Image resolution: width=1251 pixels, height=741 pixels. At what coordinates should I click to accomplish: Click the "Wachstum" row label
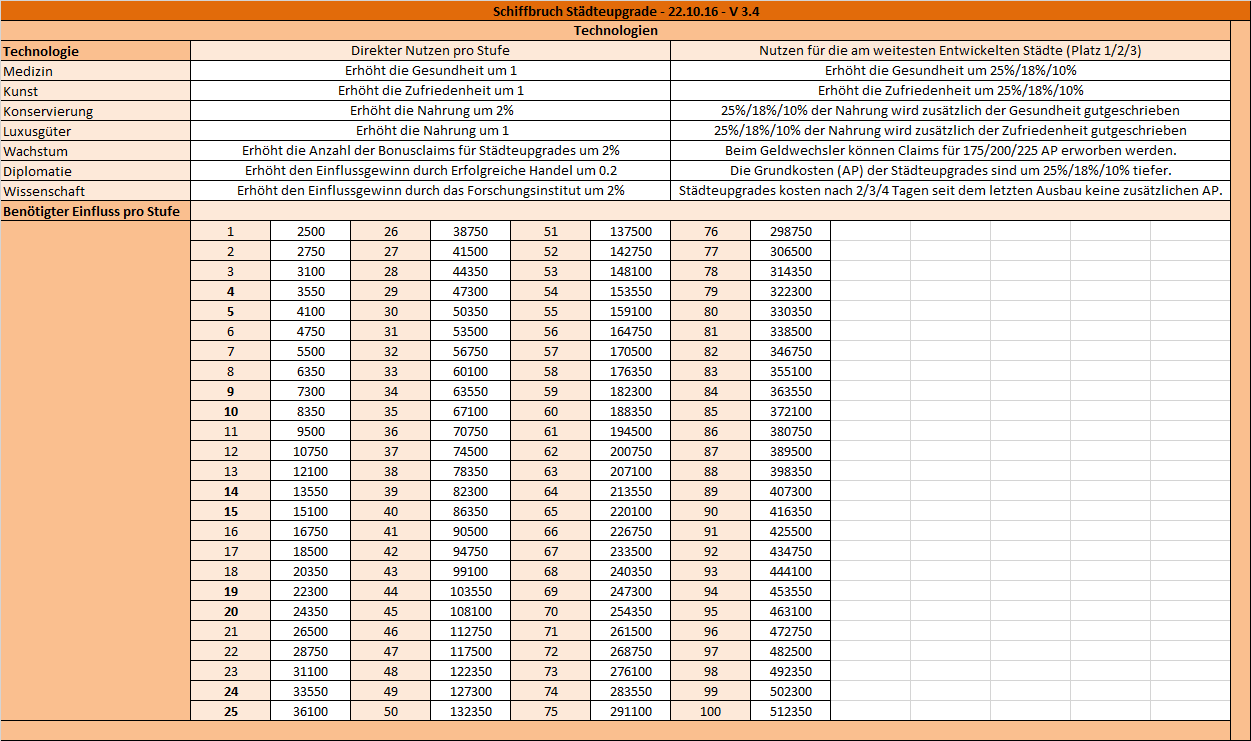coord(96,151)
